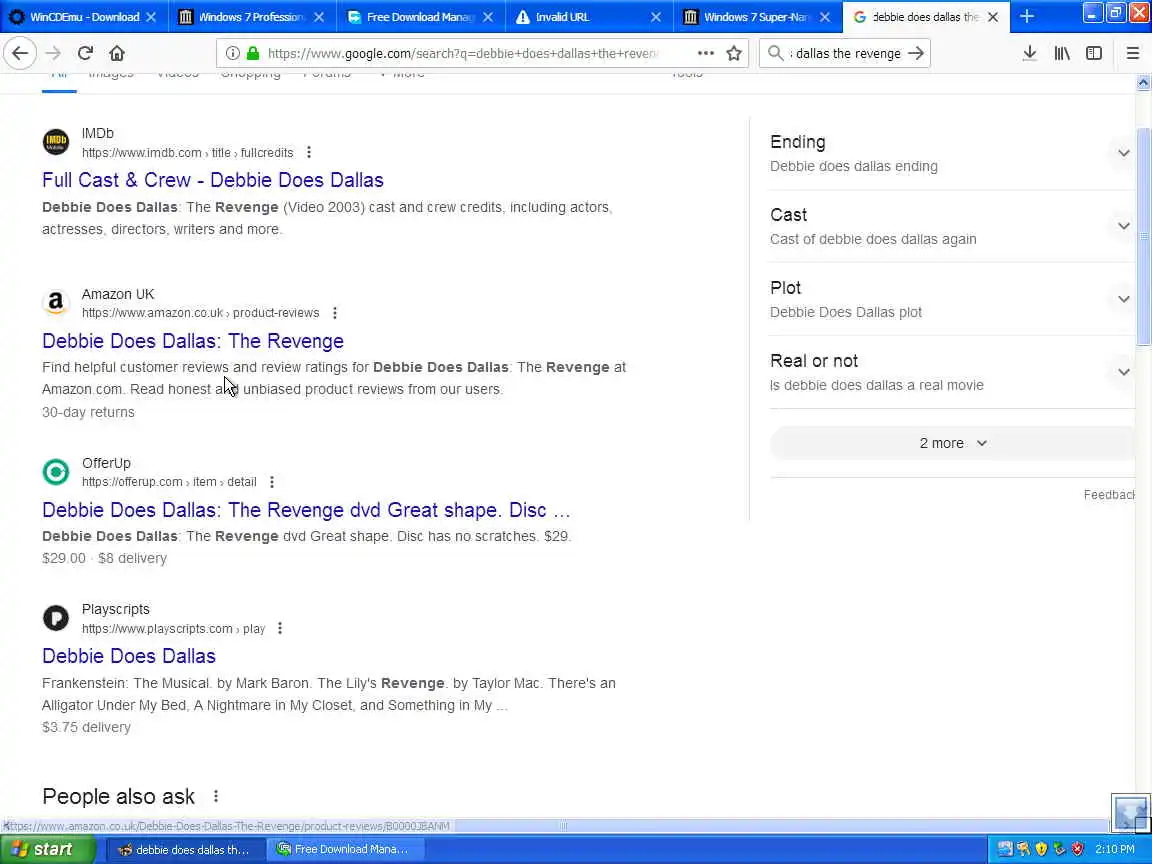Submit search with the arrow button
The image size is (1152, 864).
tap(915, 53)
